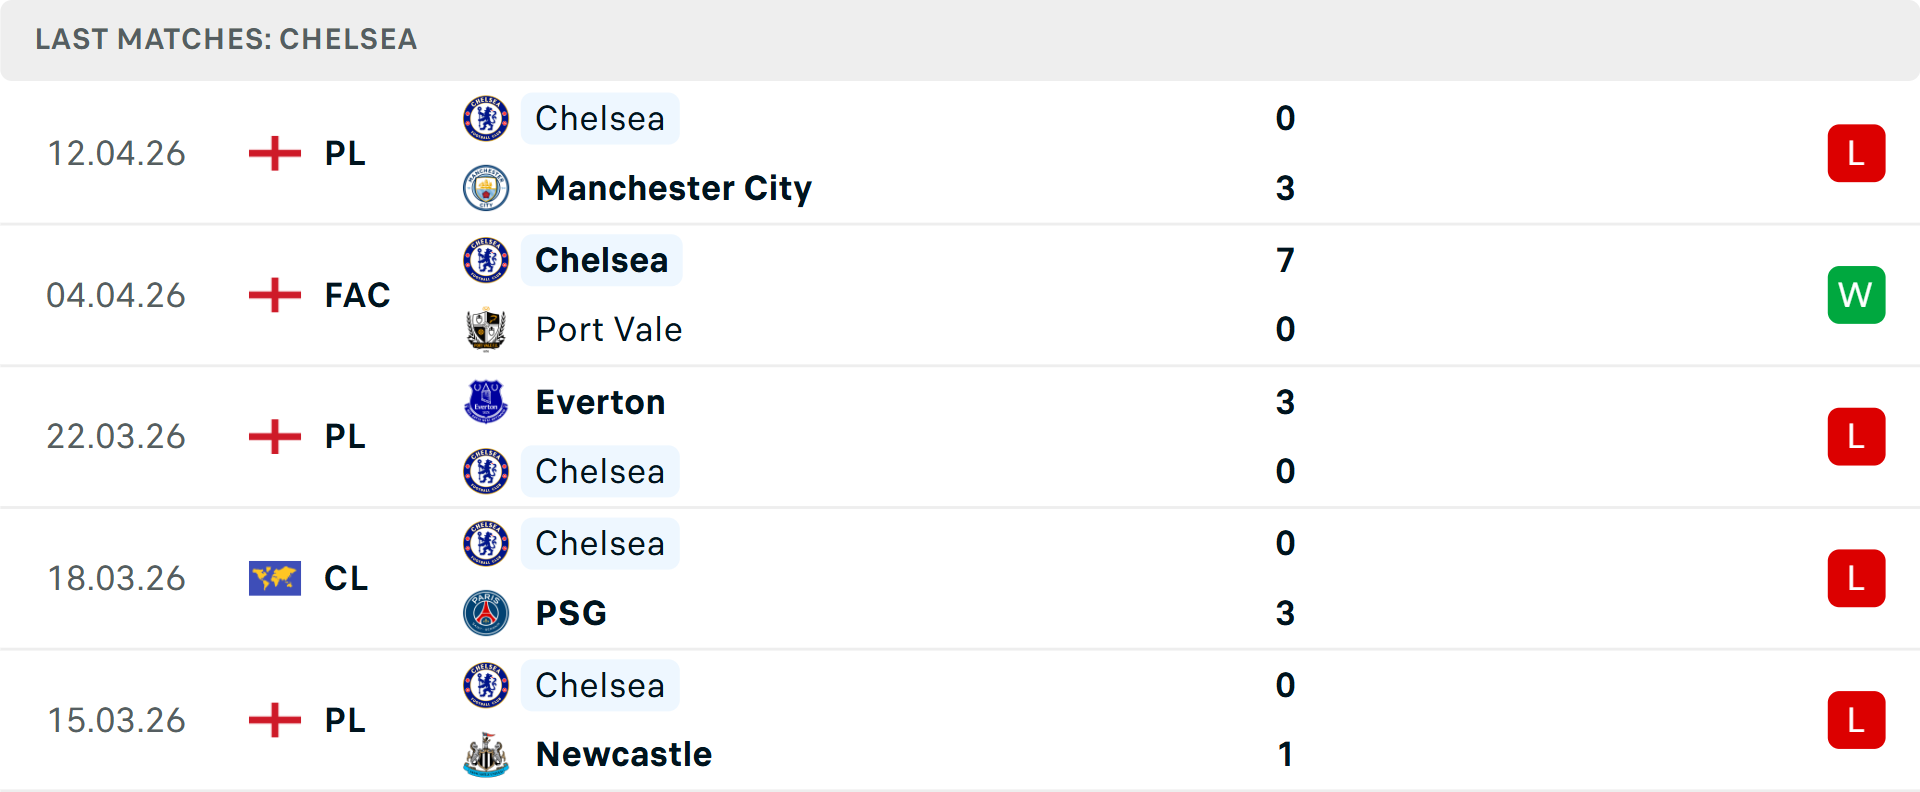Screen dimensions: 1920x792
Task: Click the green W result badge
Action: tap(1856, 295)
